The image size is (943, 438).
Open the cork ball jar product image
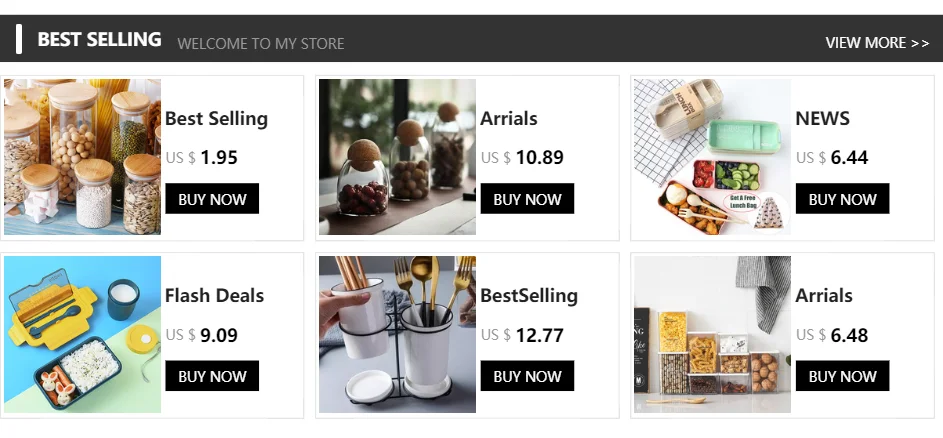pos(397,157)
